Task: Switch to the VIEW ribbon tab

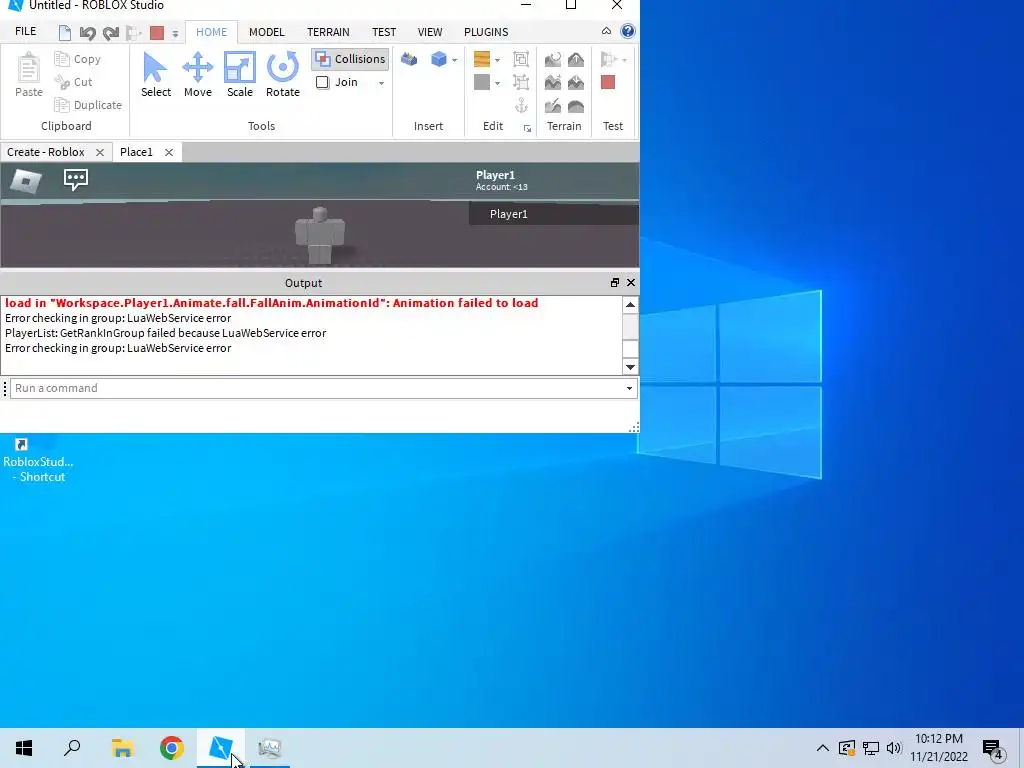Action: coord(430,32)
